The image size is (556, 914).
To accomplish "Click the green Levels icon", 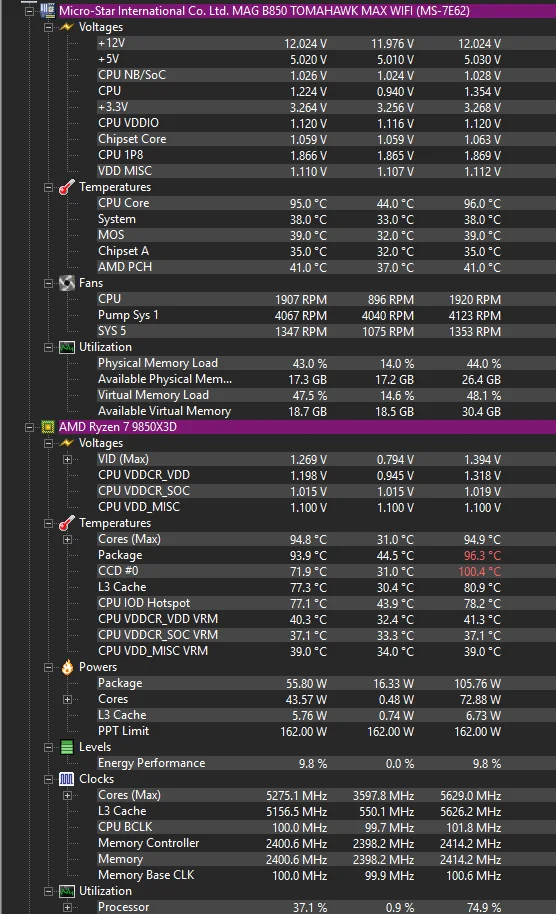I will 67,747.
